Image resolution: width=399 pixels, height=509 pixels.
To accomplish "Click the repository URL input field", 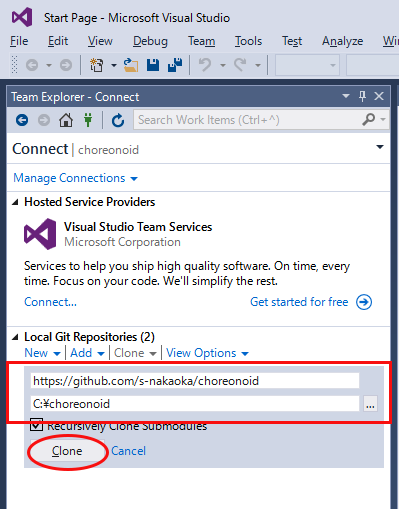I will pos(195,381).
